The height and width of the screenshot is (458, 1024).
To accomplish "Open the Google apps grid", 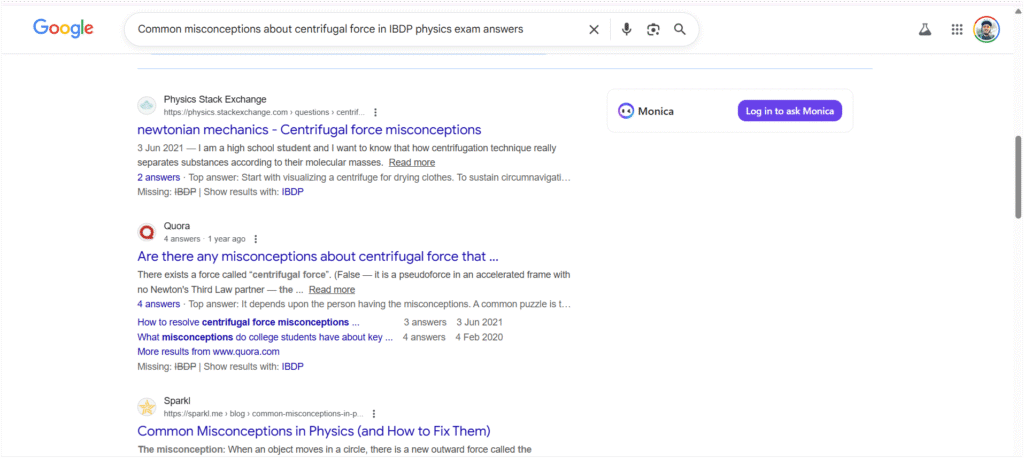I will [x=957, y=30].
